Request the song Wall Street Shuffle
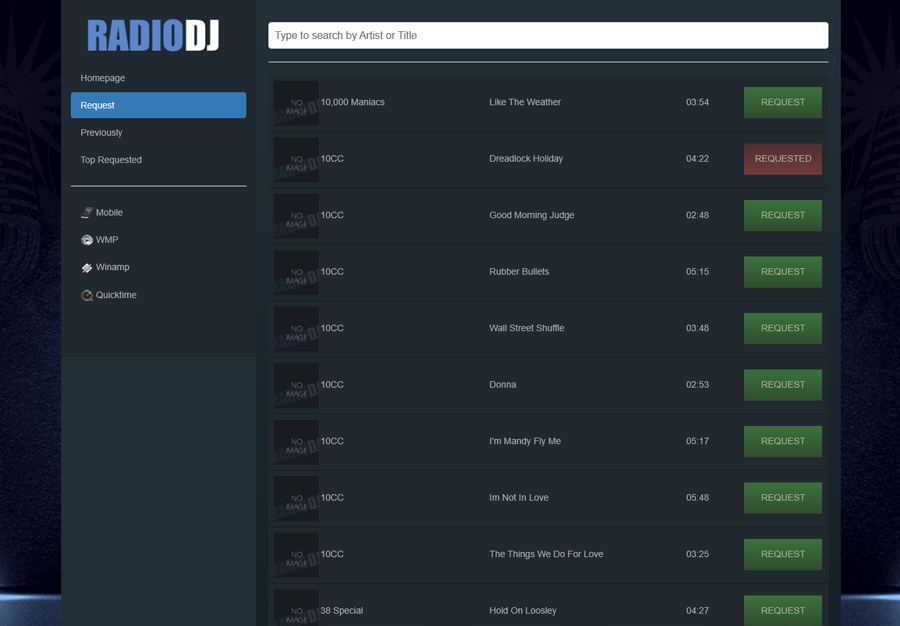900x626 pixels. pos(782,328)
